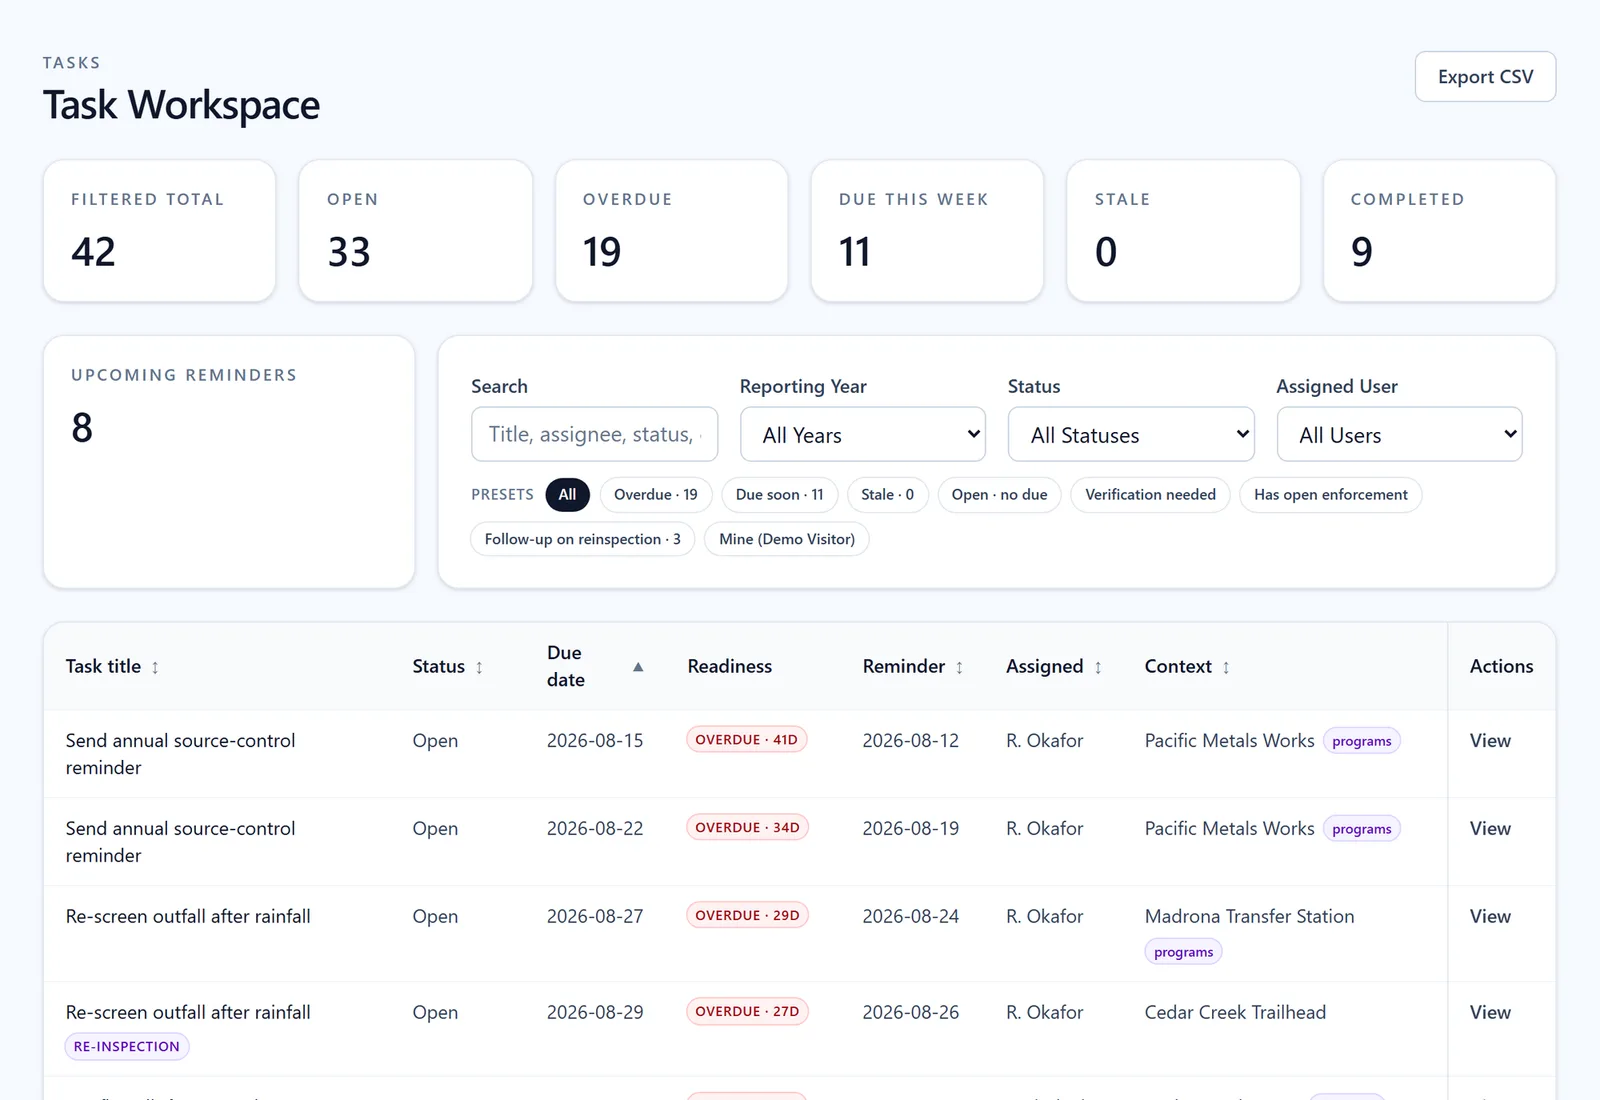Open the Reporting Year dropdown
Image resolution: width=1600 pixels, height=1100 pixels.
pyautogui.click(x=863, y=434)
